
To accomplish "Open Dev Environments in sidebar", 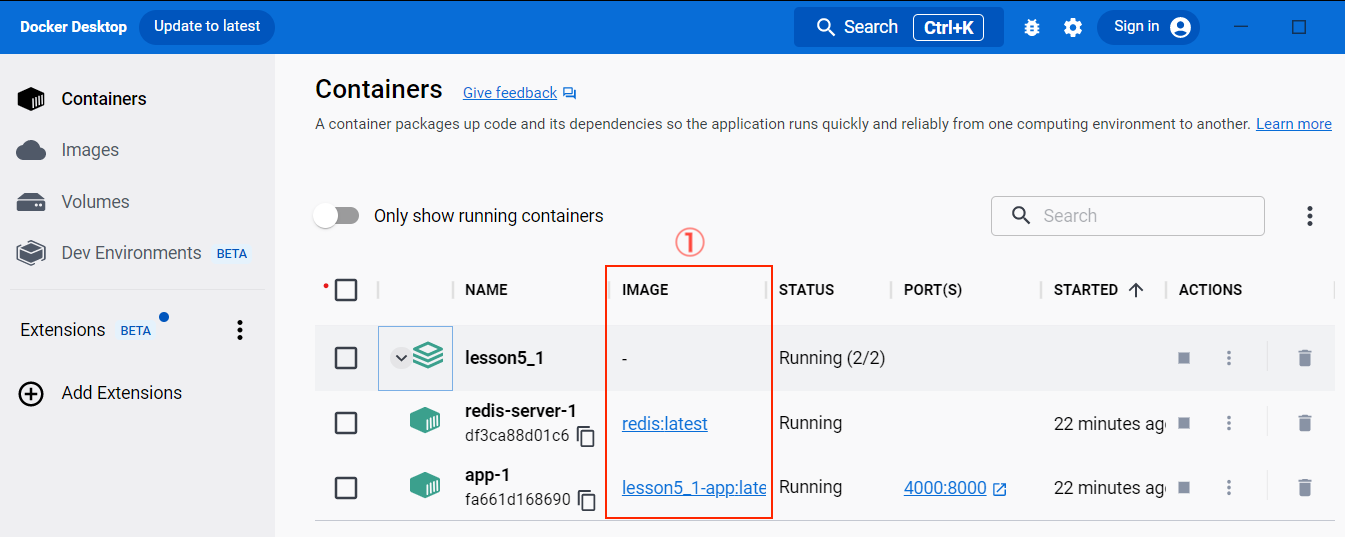I will 131,253.
